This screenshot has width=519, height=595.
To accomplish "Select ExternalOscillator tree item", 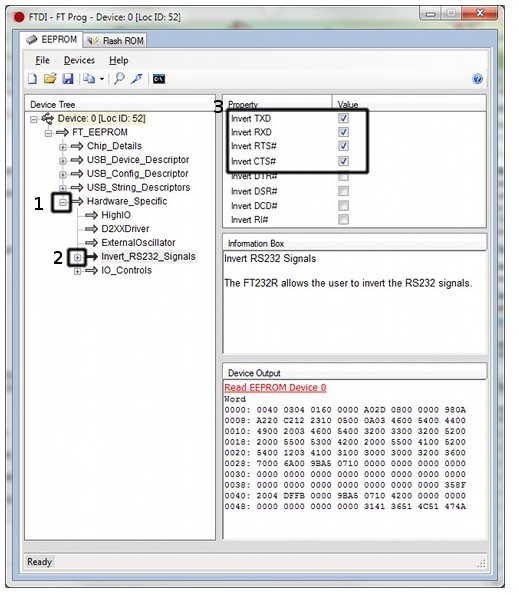I will 138,242.
